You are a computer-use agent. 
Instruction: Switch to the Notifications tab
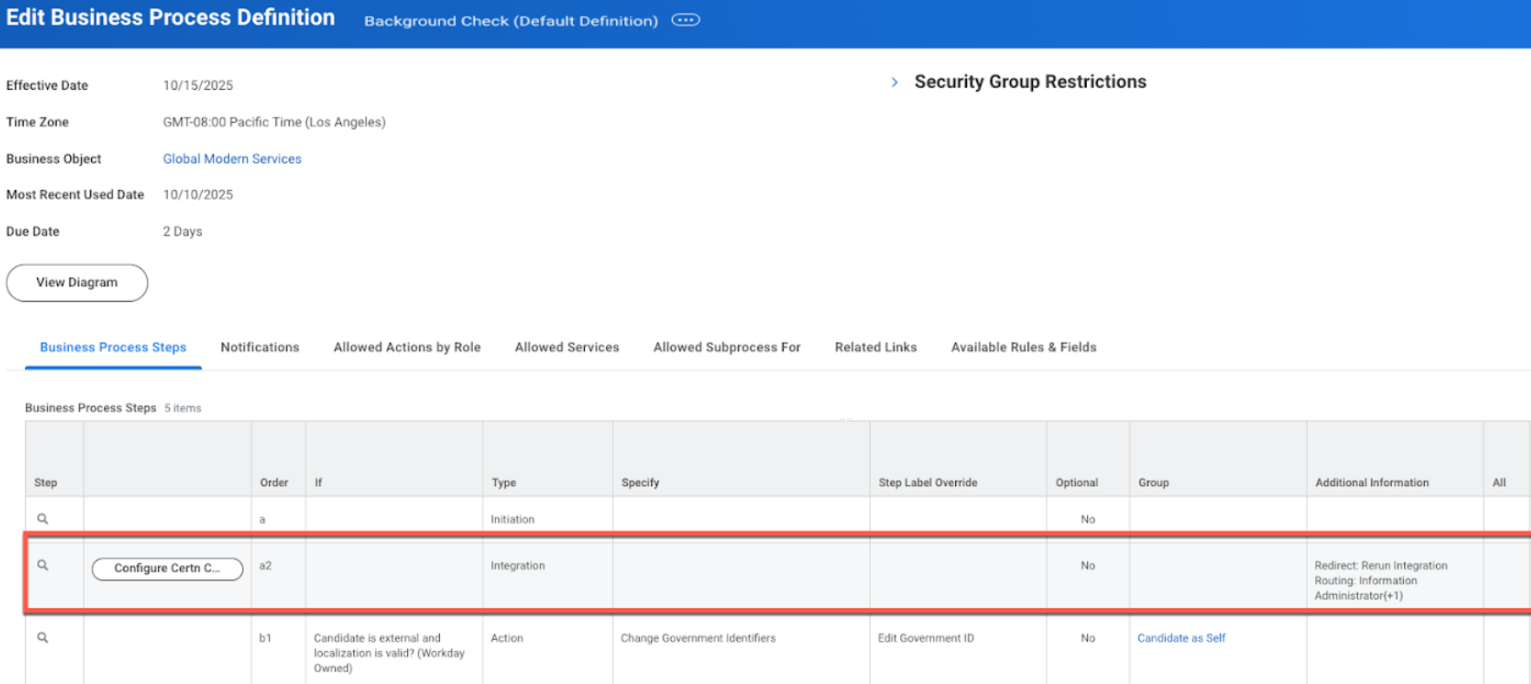[x=260, y=347]
